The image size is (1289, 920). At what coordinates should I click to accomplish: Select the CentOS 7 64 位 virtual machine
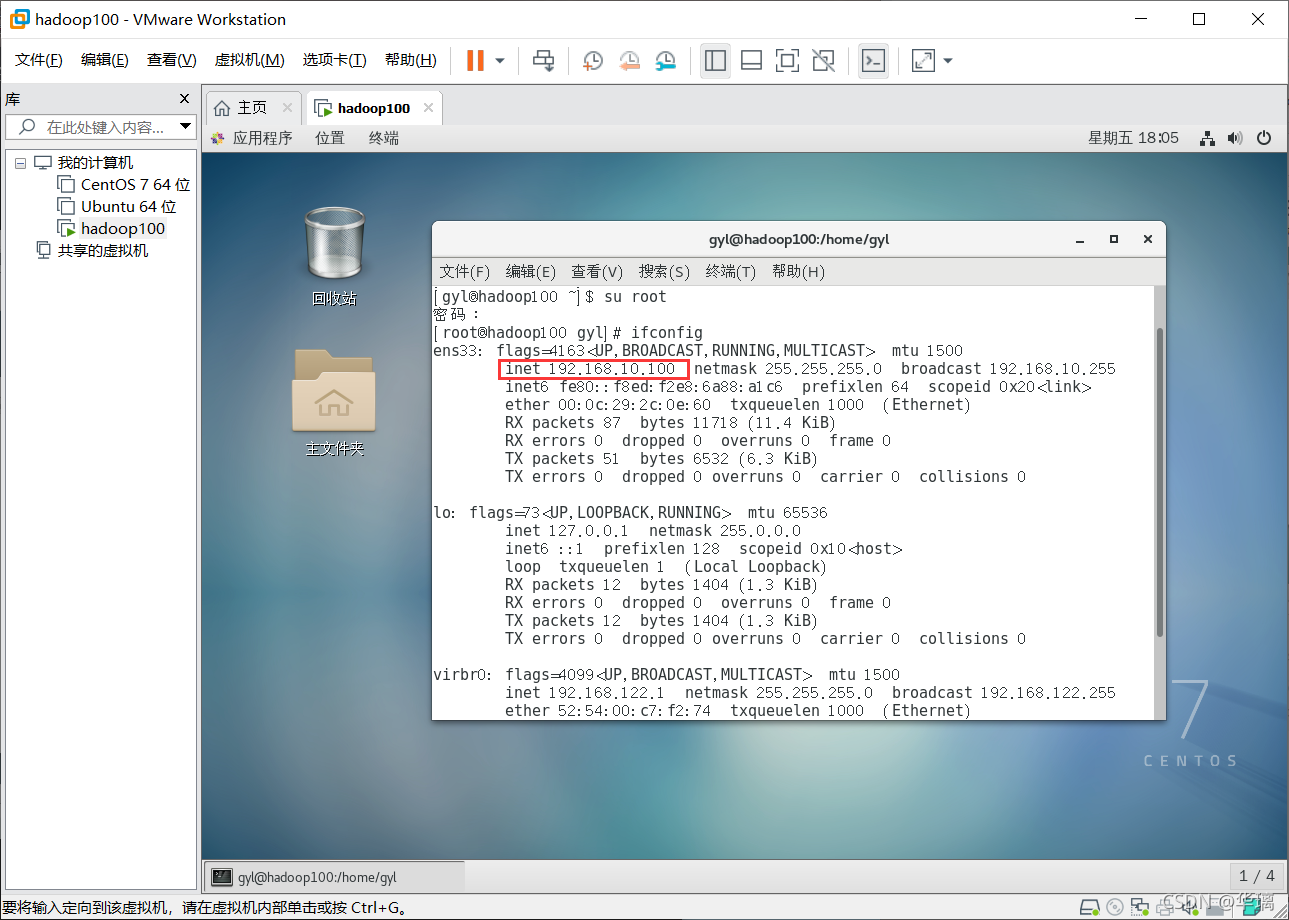[x=135, y=184]
